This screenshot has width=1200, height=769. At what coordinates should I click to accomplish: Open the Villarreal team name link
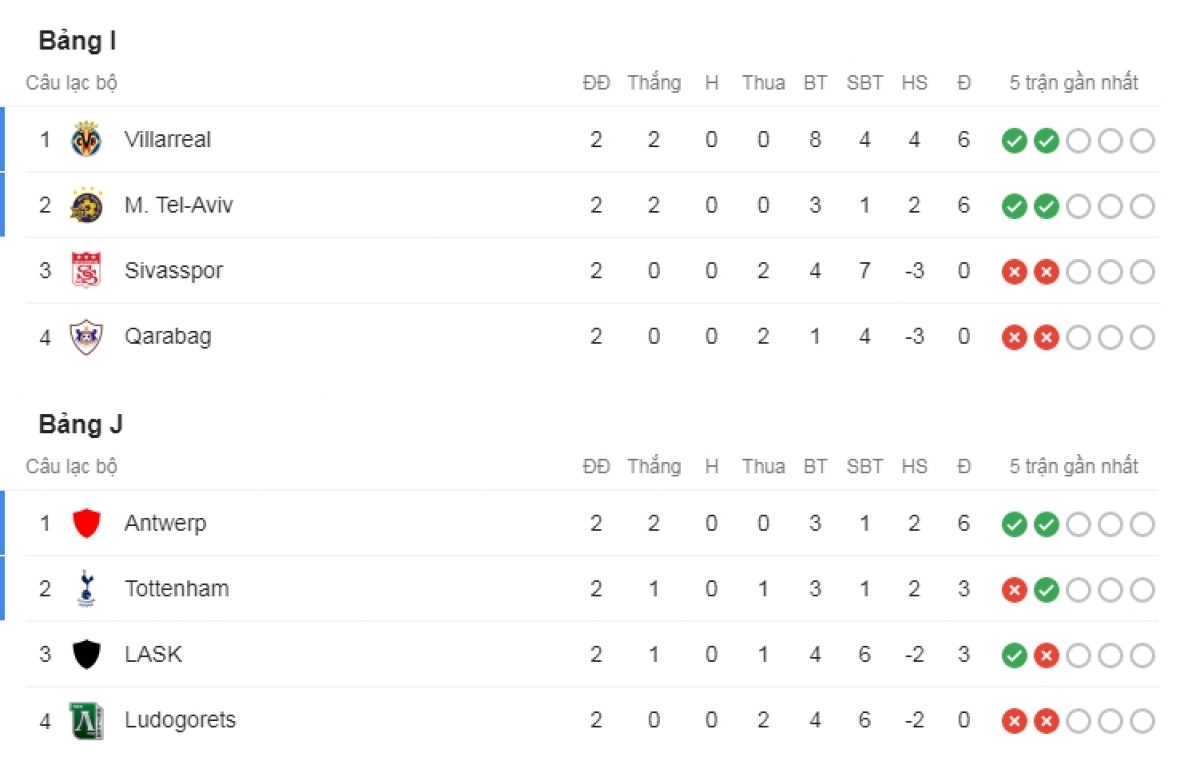[x=168, y=140]
